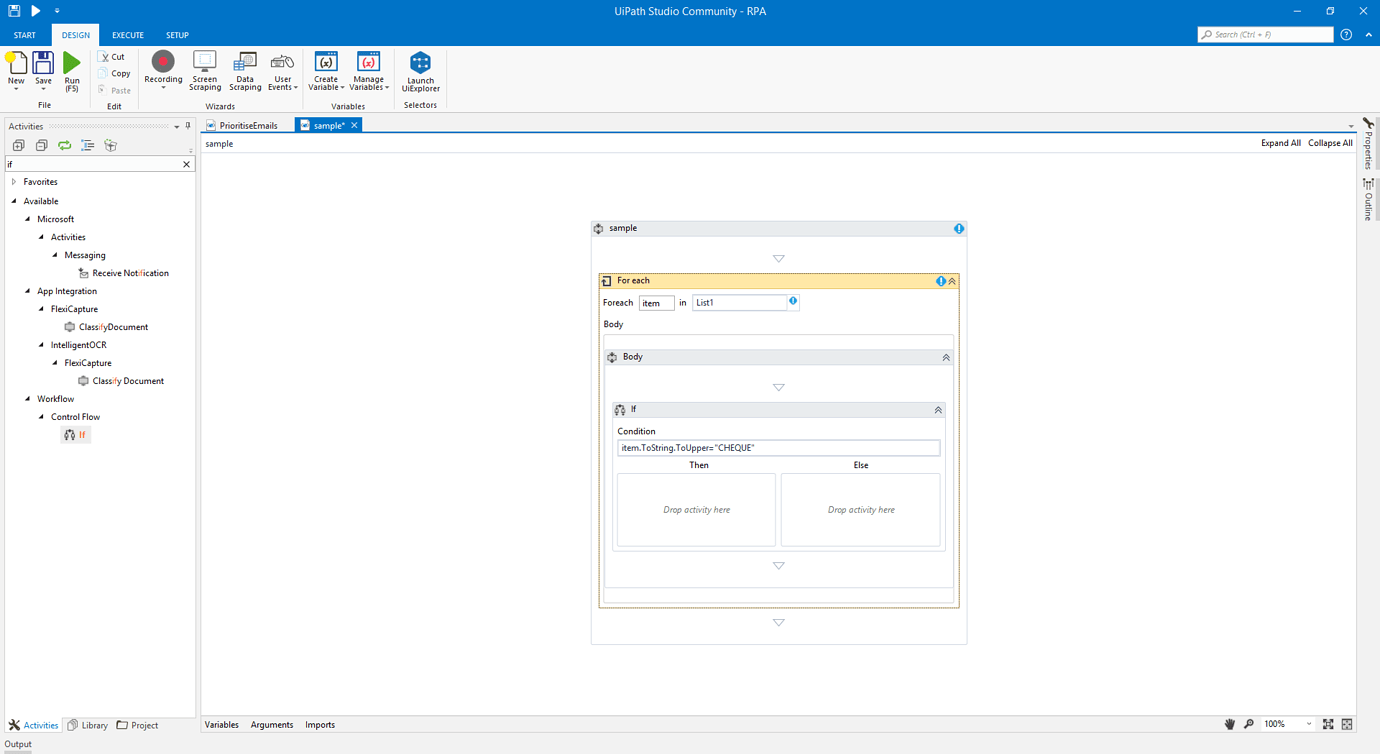The height and width of the screenshot is (754, 1380).
Task: Collapse the Body sequence
Action: (945, 357)
